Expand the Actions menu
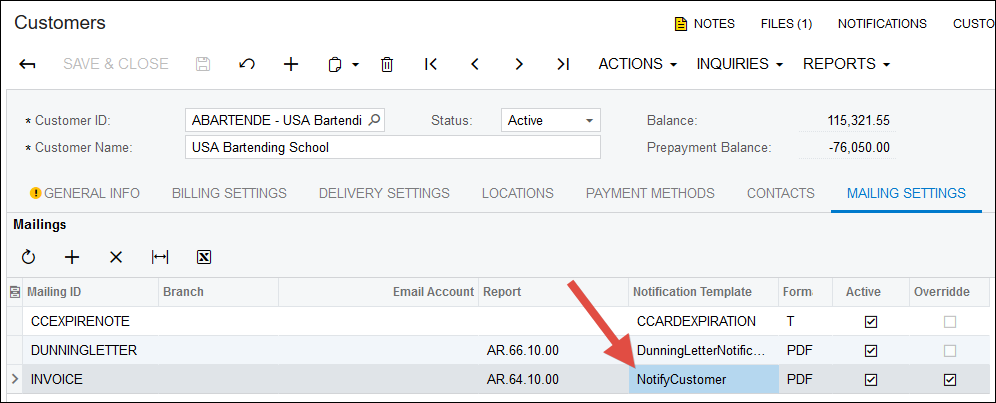The image size is (996, 403). pos(637,64)
